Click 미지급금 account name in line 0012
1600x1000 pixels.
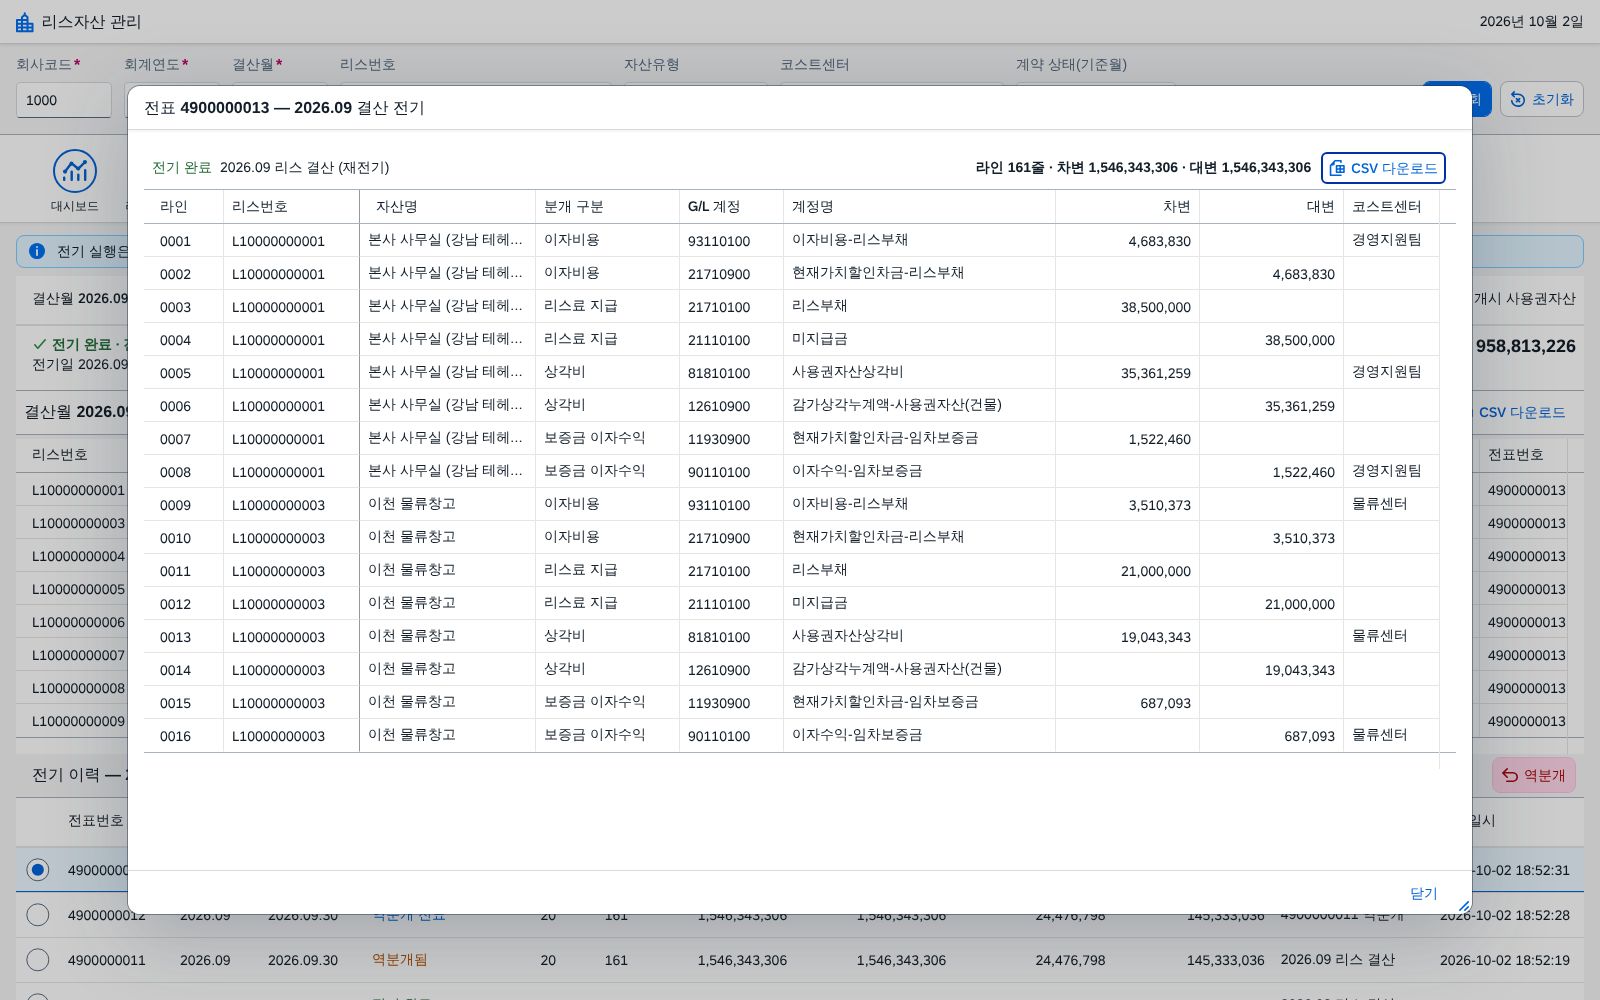pos(819,603)
